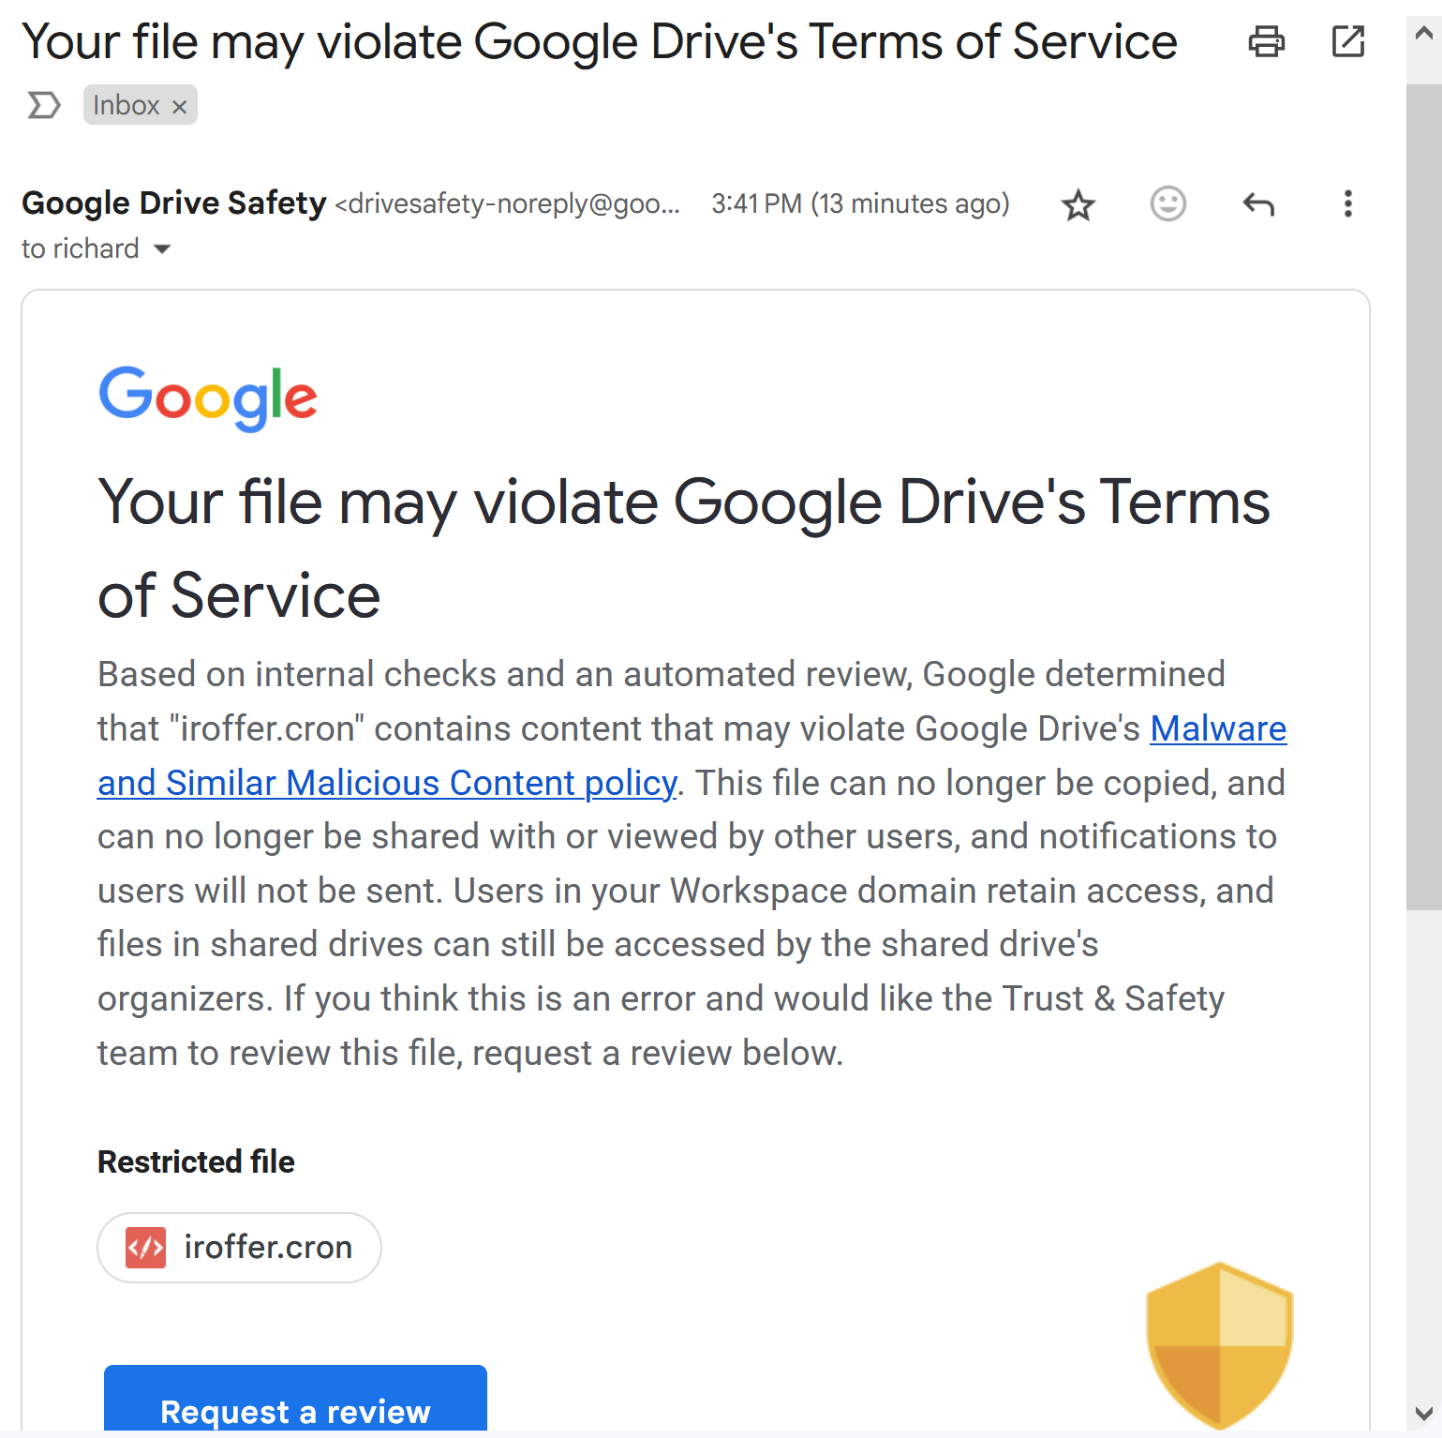Click the Inbox label tag
This screenshot has width=1442, height=1438.
[x=126, y=105]
